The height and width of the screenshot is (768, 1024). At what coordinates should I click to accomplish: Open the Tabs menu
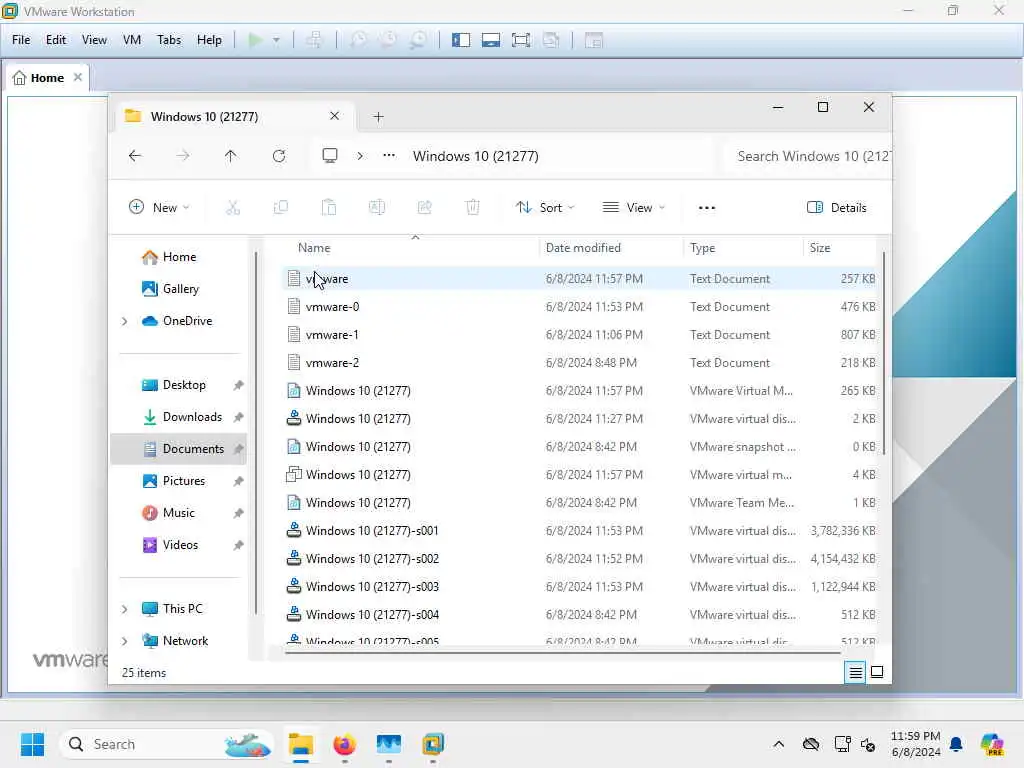coord(169,40)
